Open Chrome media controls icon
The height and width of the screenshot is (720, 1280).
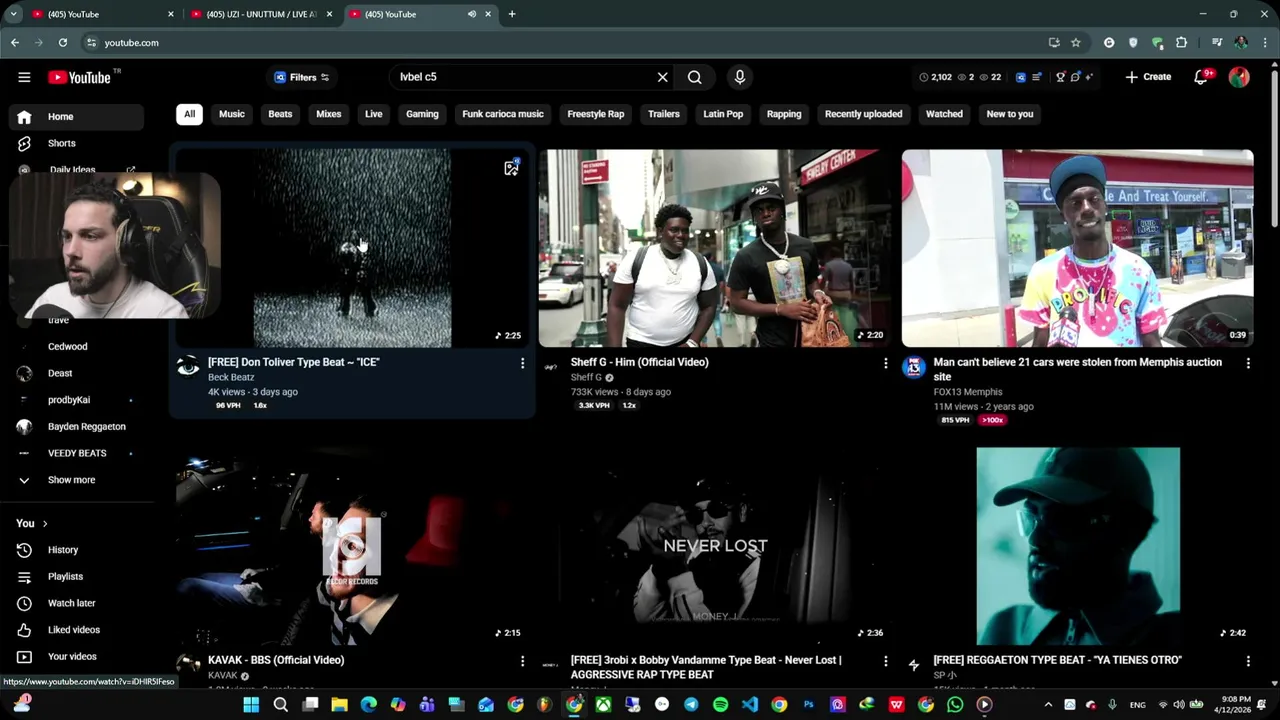click(x=1217, y=43)
